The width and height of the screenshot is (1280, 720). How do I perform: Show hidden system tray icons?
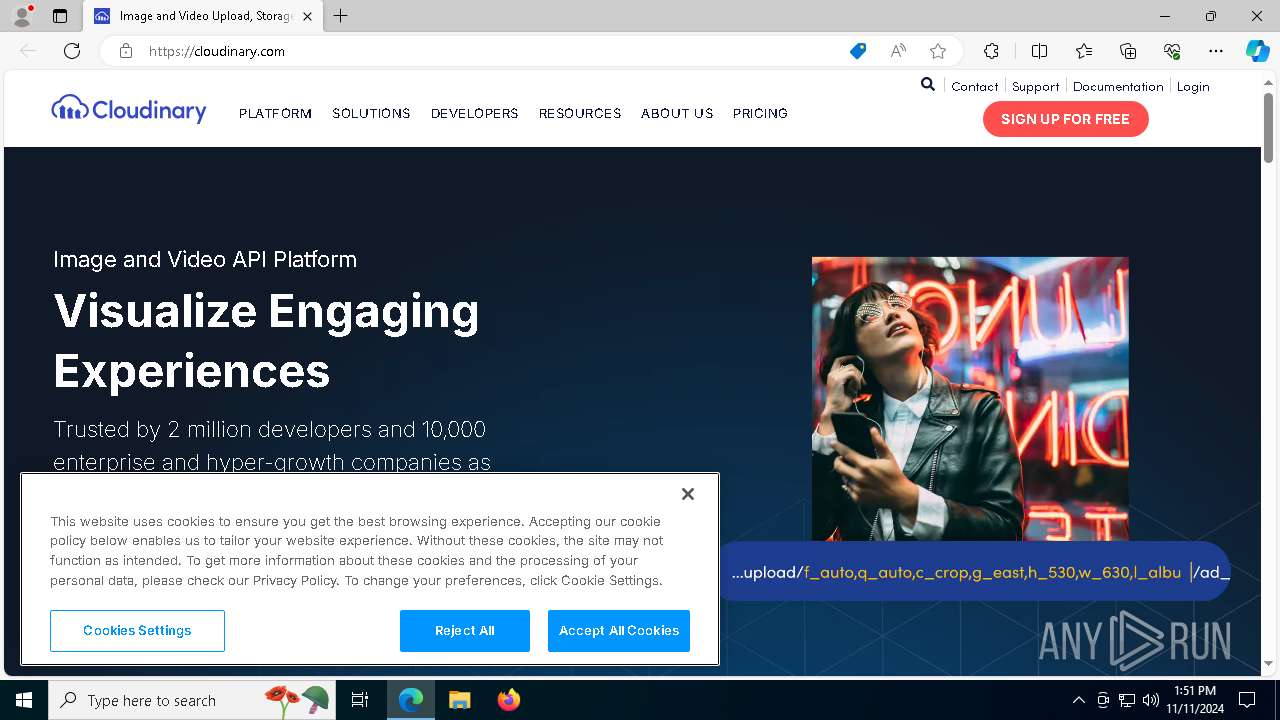[x=1079, y=700]
